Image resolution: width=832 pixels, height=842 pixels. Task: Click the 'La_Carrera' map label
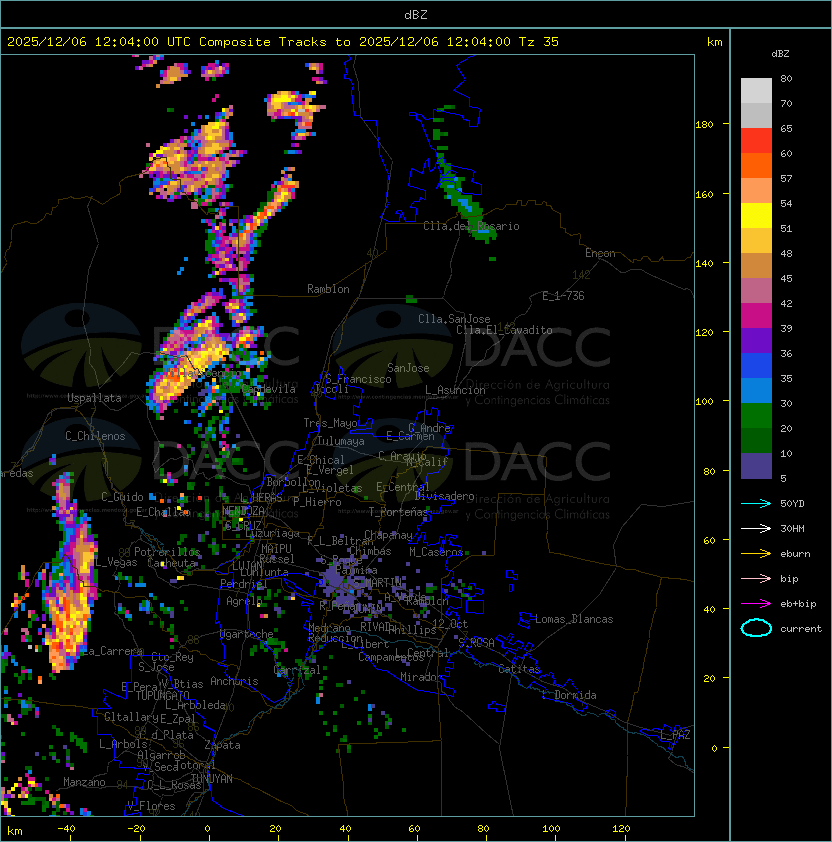pos(113,651)
